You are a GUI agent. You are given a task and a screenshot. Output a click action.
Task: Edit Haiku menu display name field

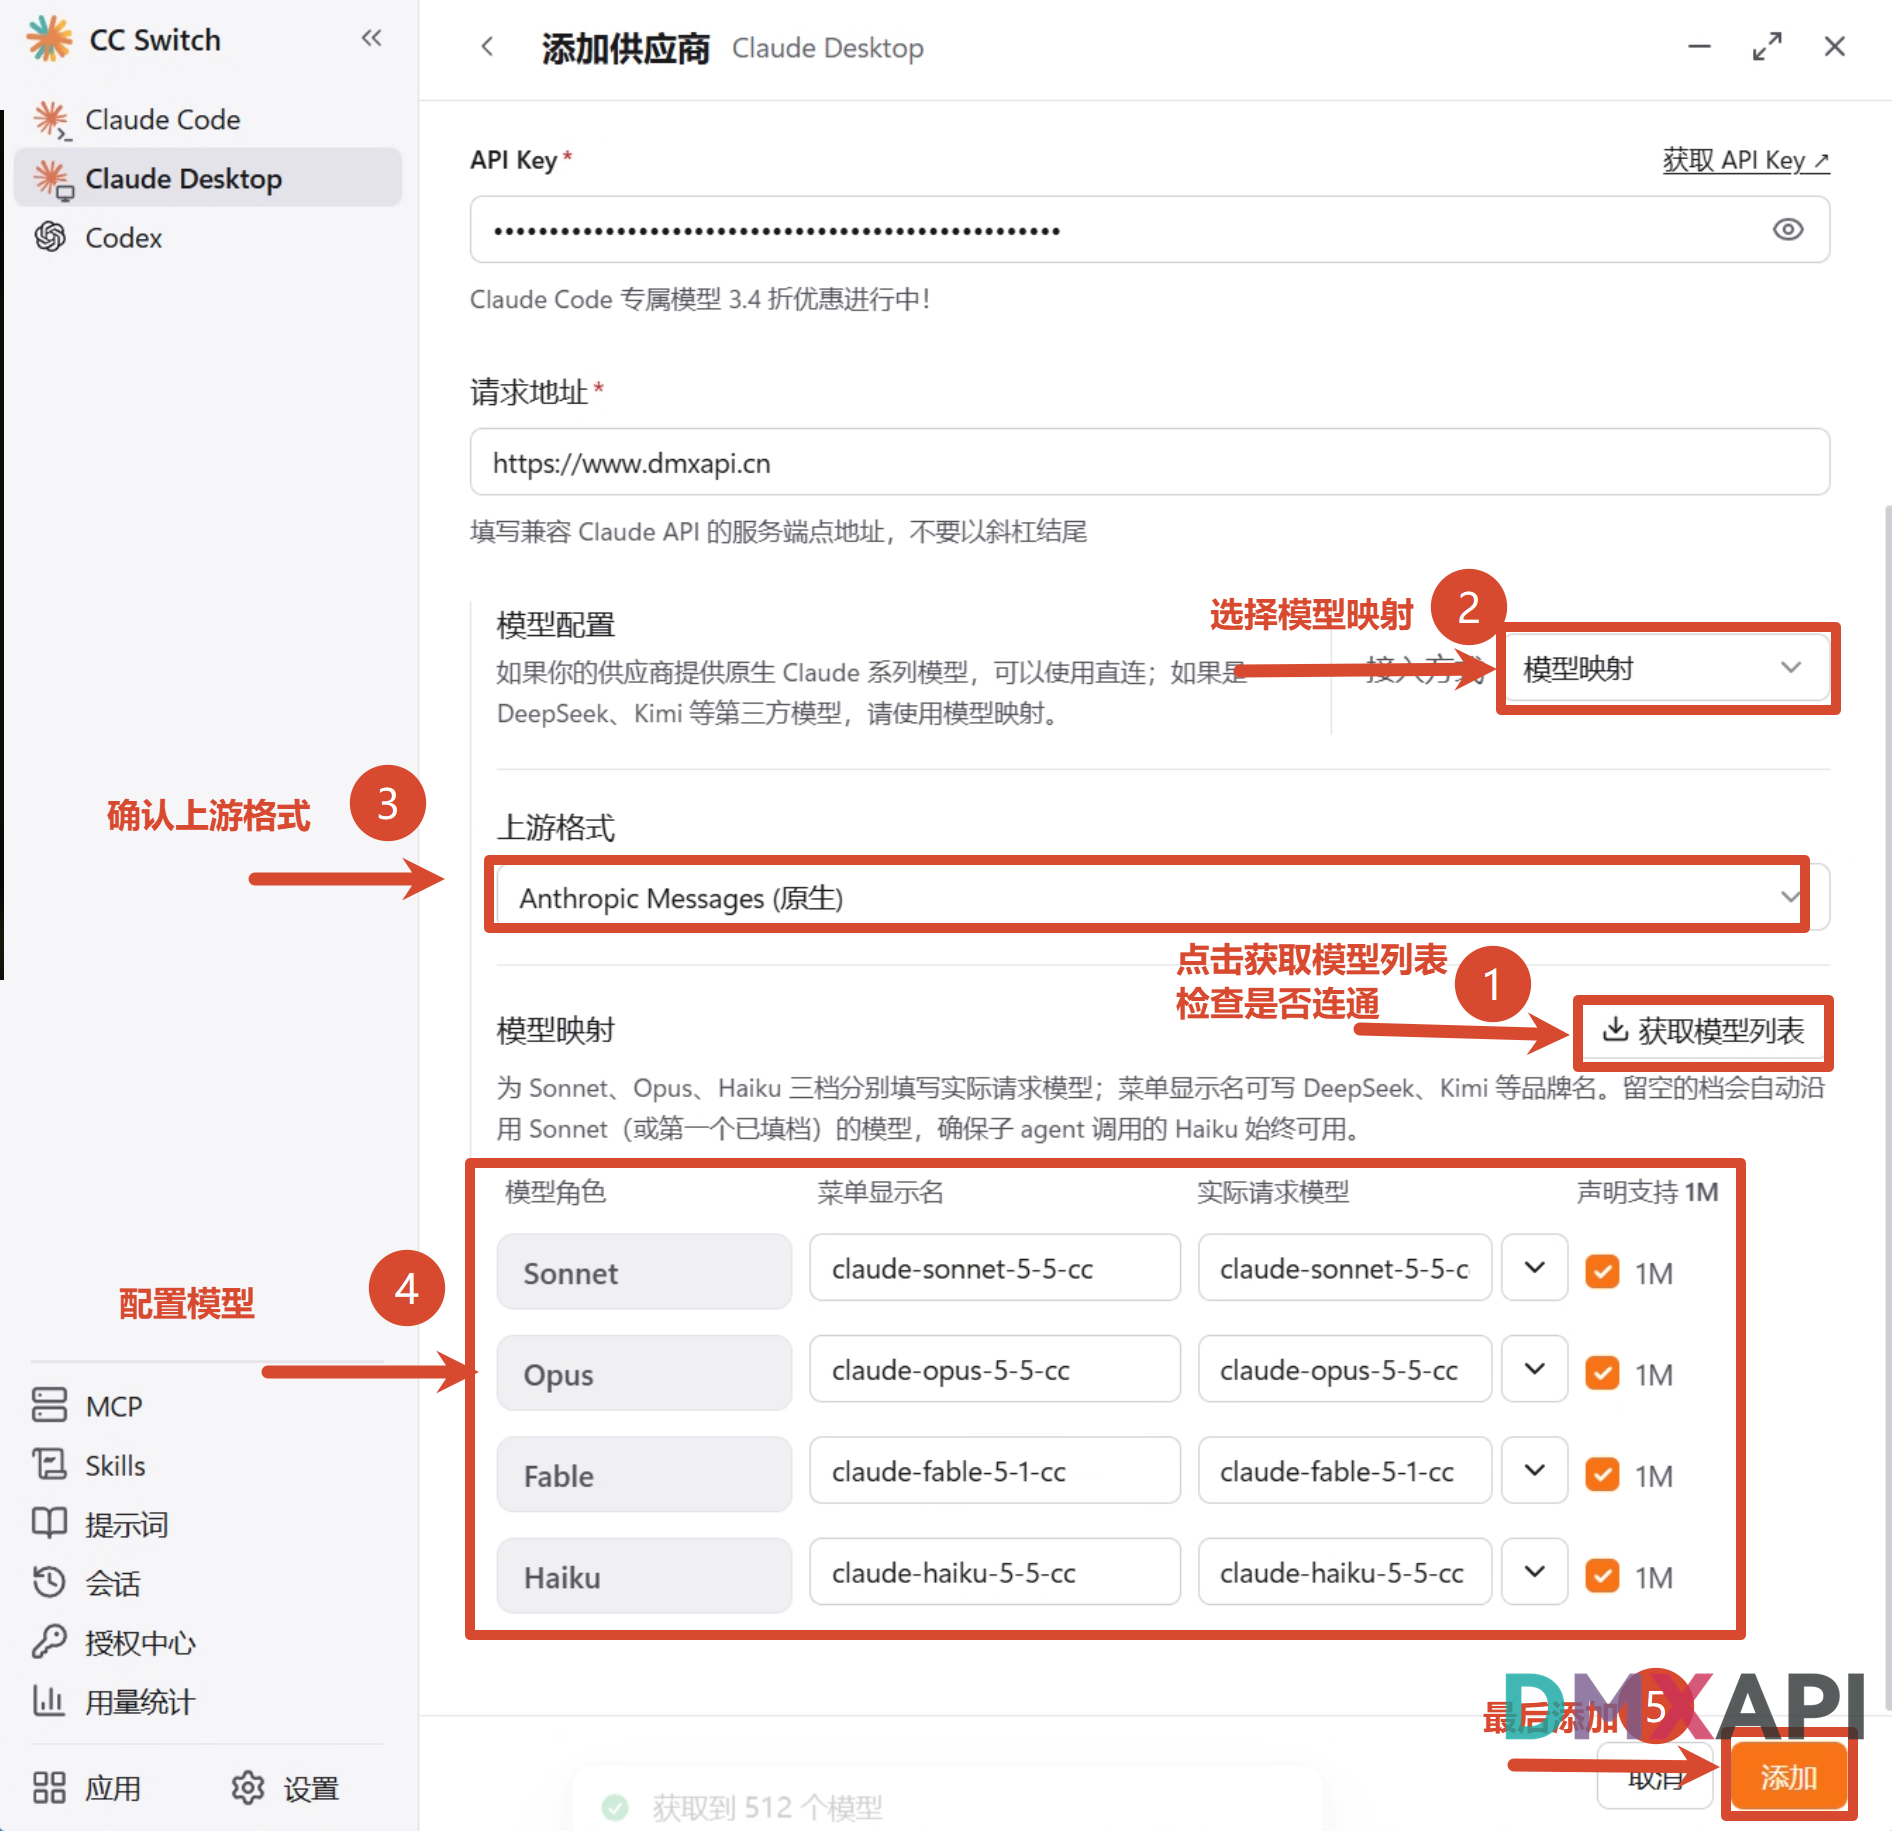tap(995, 1572)
